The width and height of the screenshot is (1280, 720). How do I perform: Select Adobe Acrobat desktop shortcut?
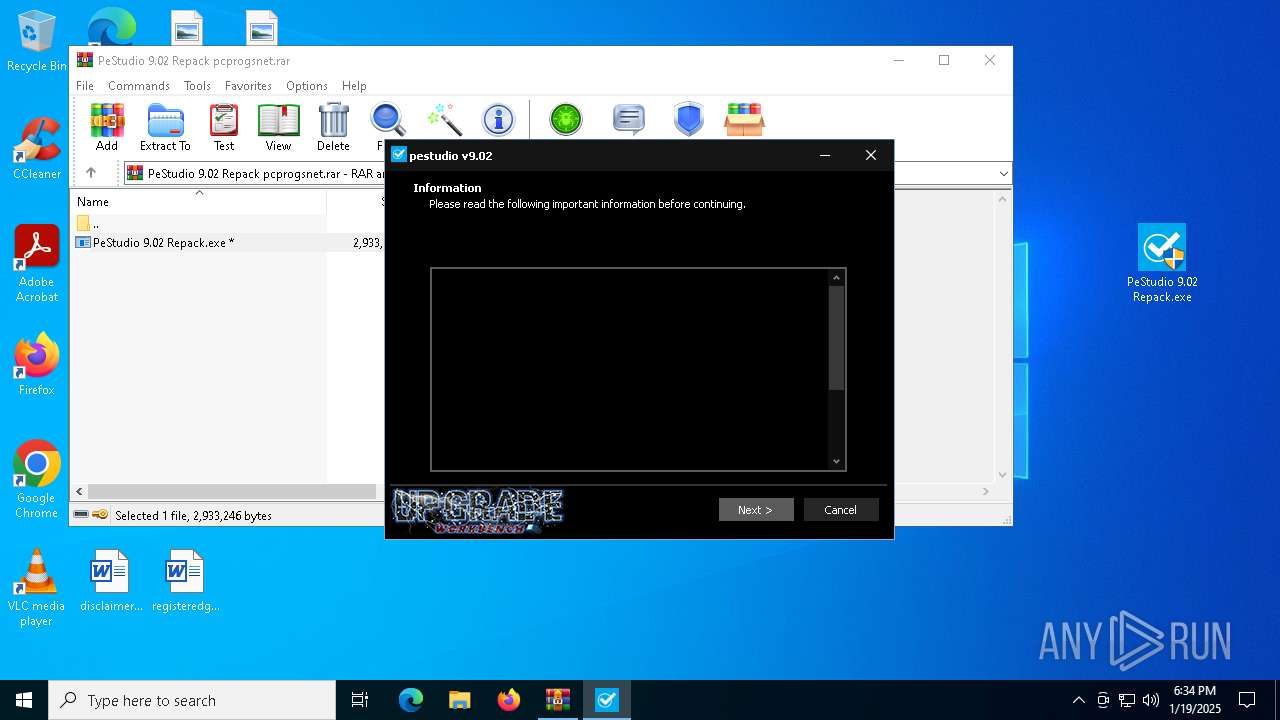[x=37, y=263]
